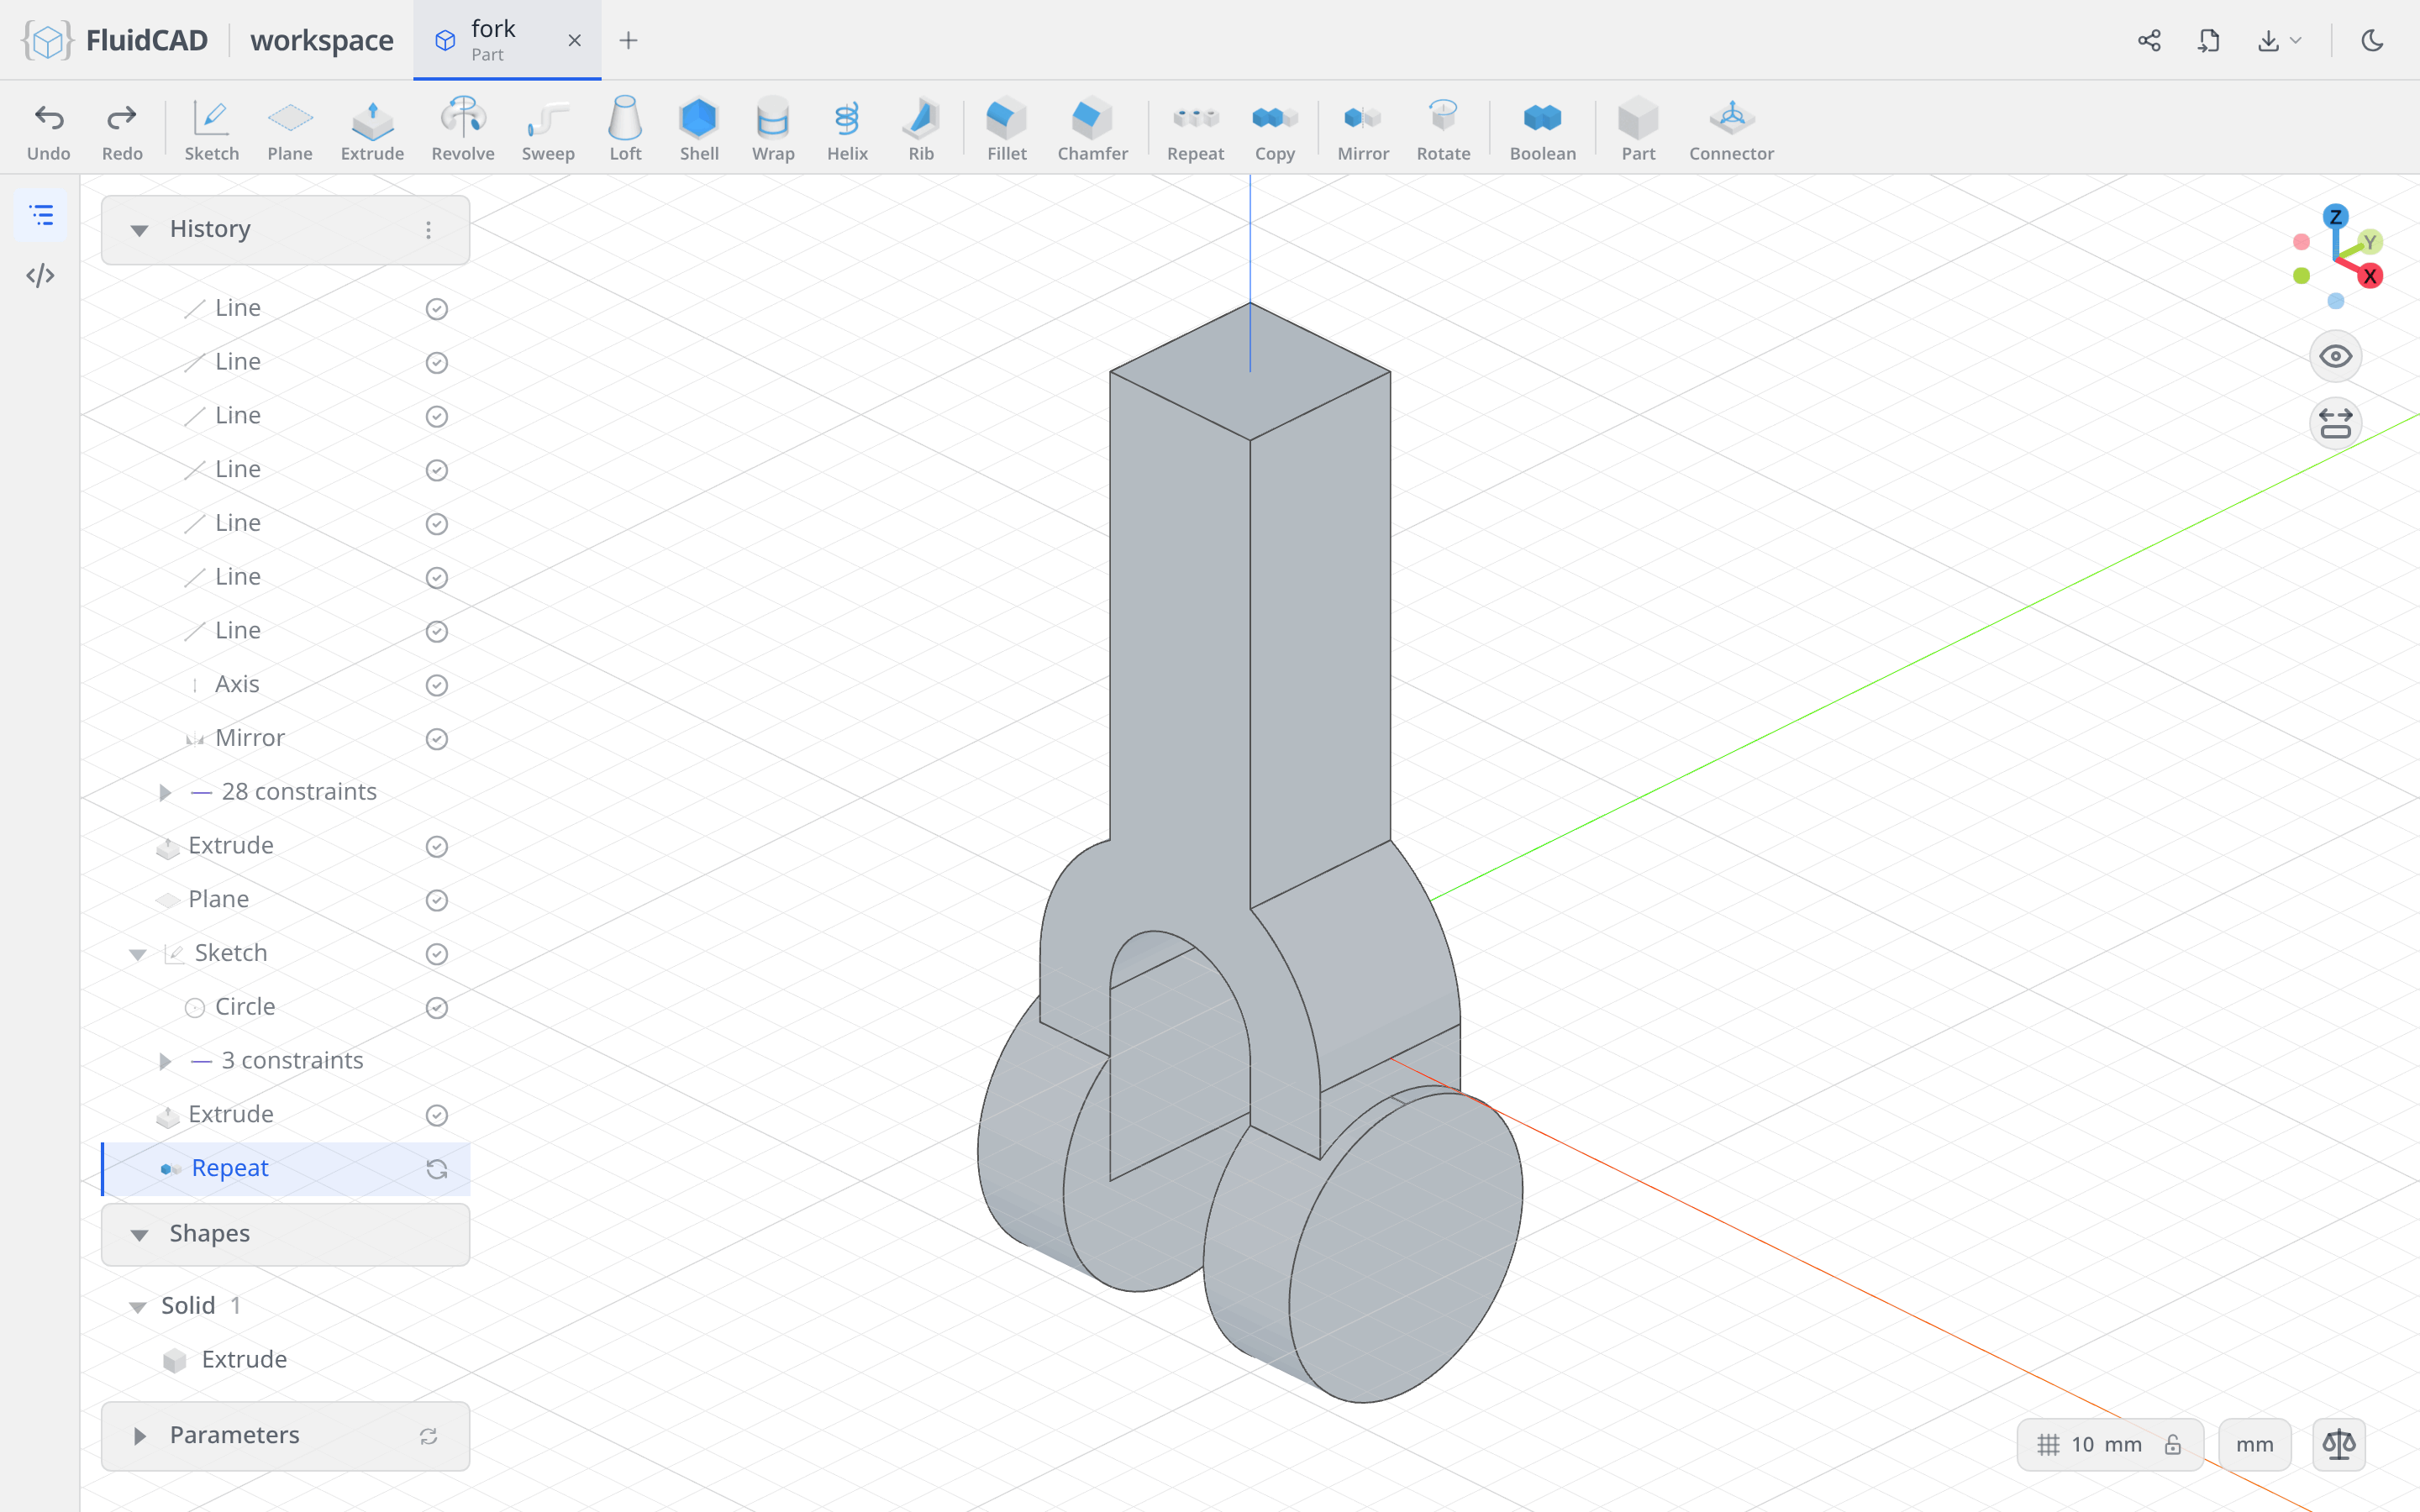Click the Undo button
Image resolution: width=2420 pixels, height=1512 pixels.
tap(48, 130)
